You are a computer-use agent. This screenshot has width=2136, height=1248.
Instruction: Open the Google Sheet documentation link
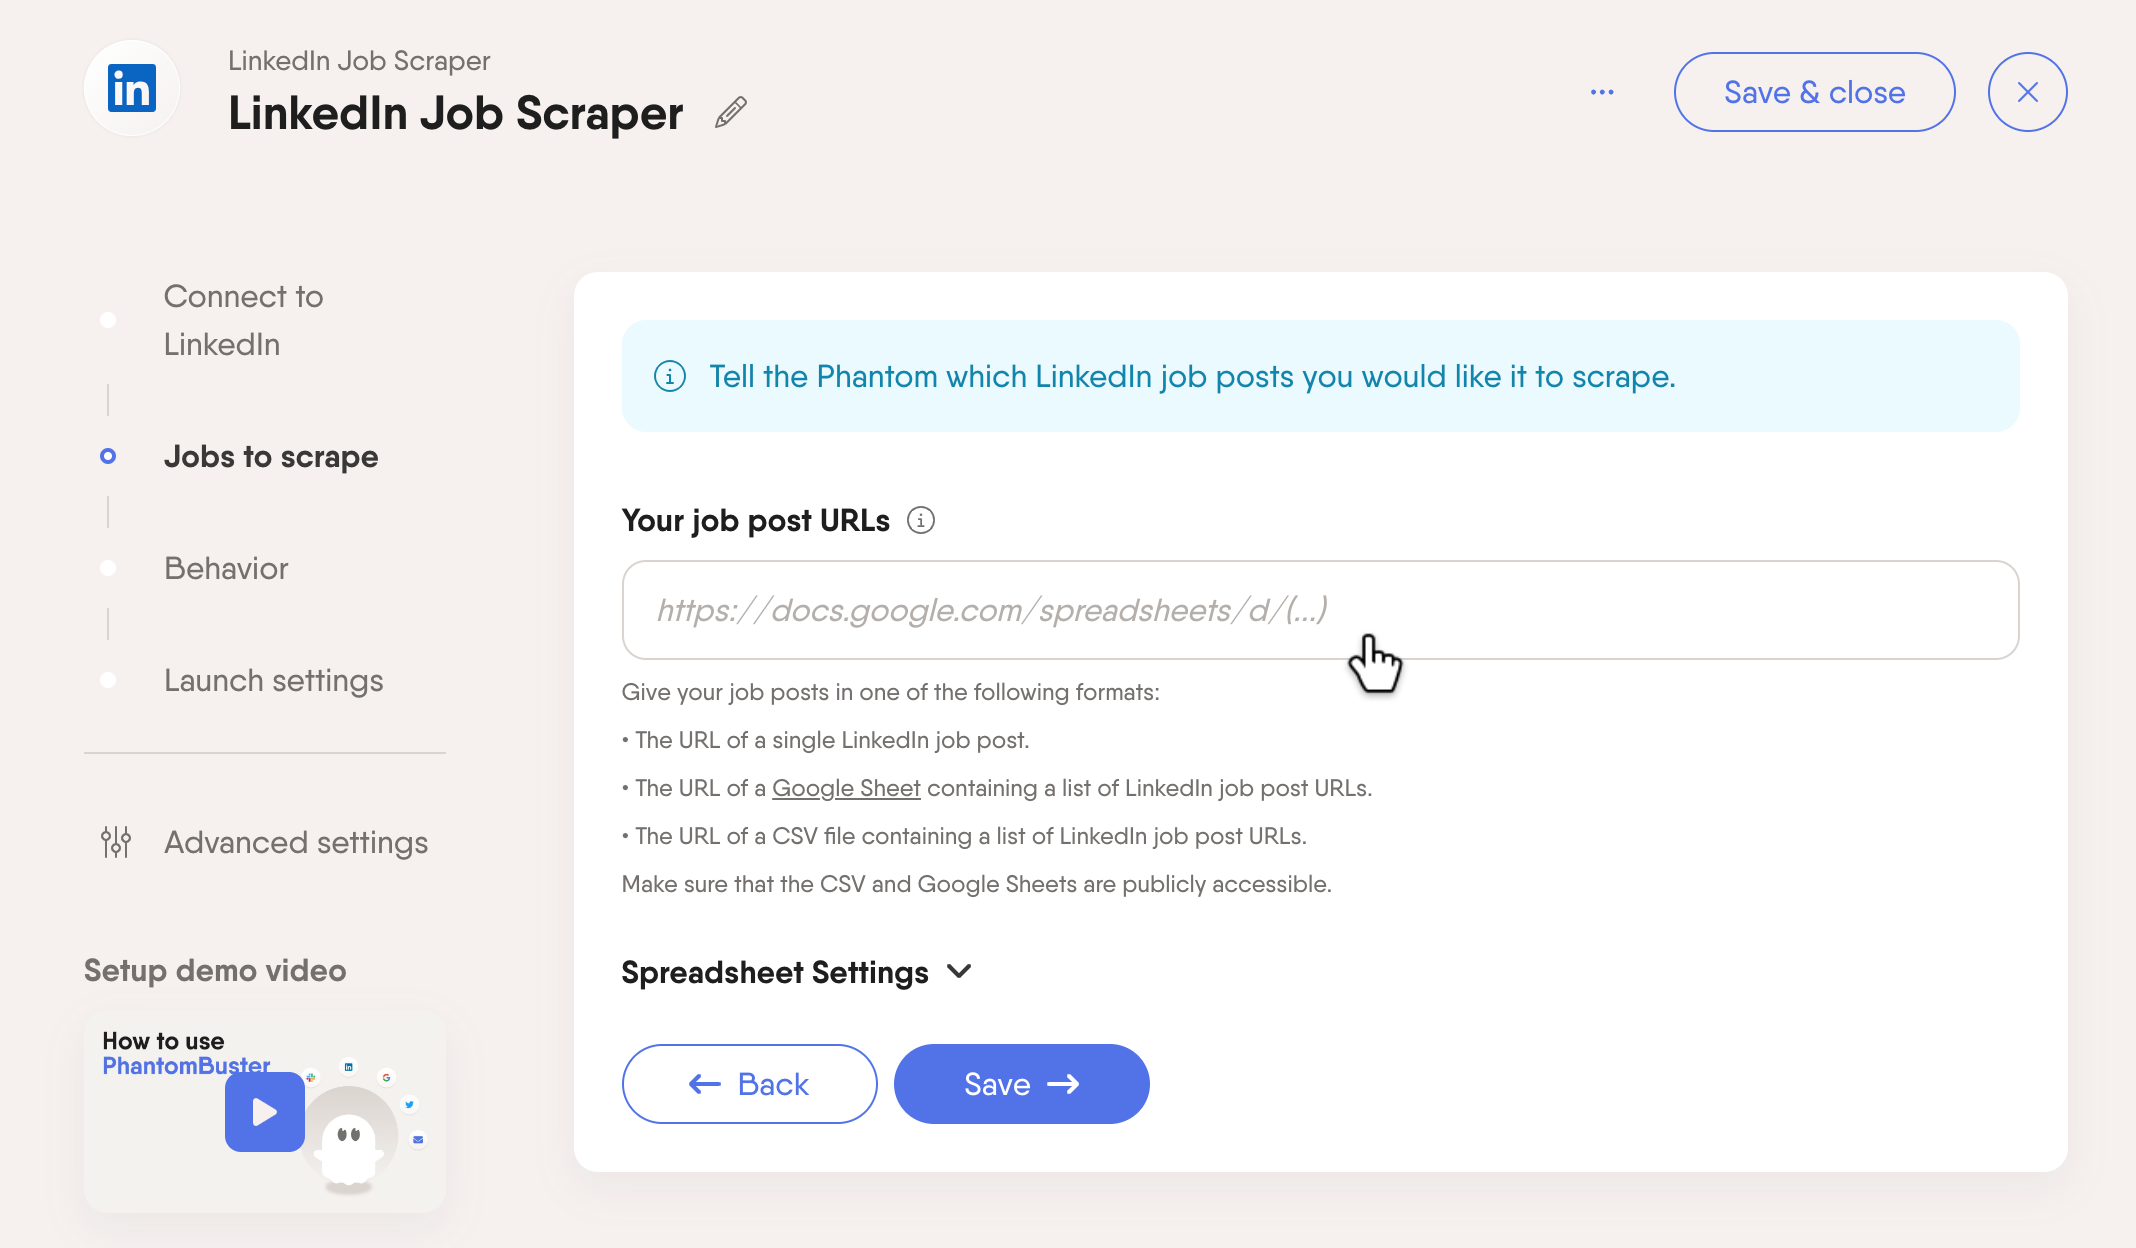click(x=845, y=788)
